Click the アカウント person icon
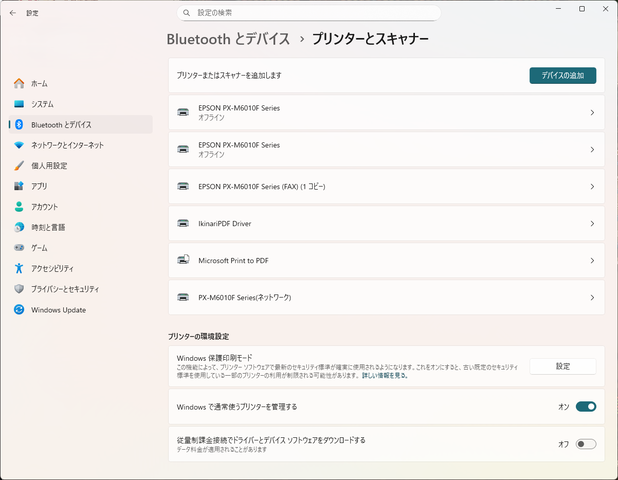 (x=19, y=207)
